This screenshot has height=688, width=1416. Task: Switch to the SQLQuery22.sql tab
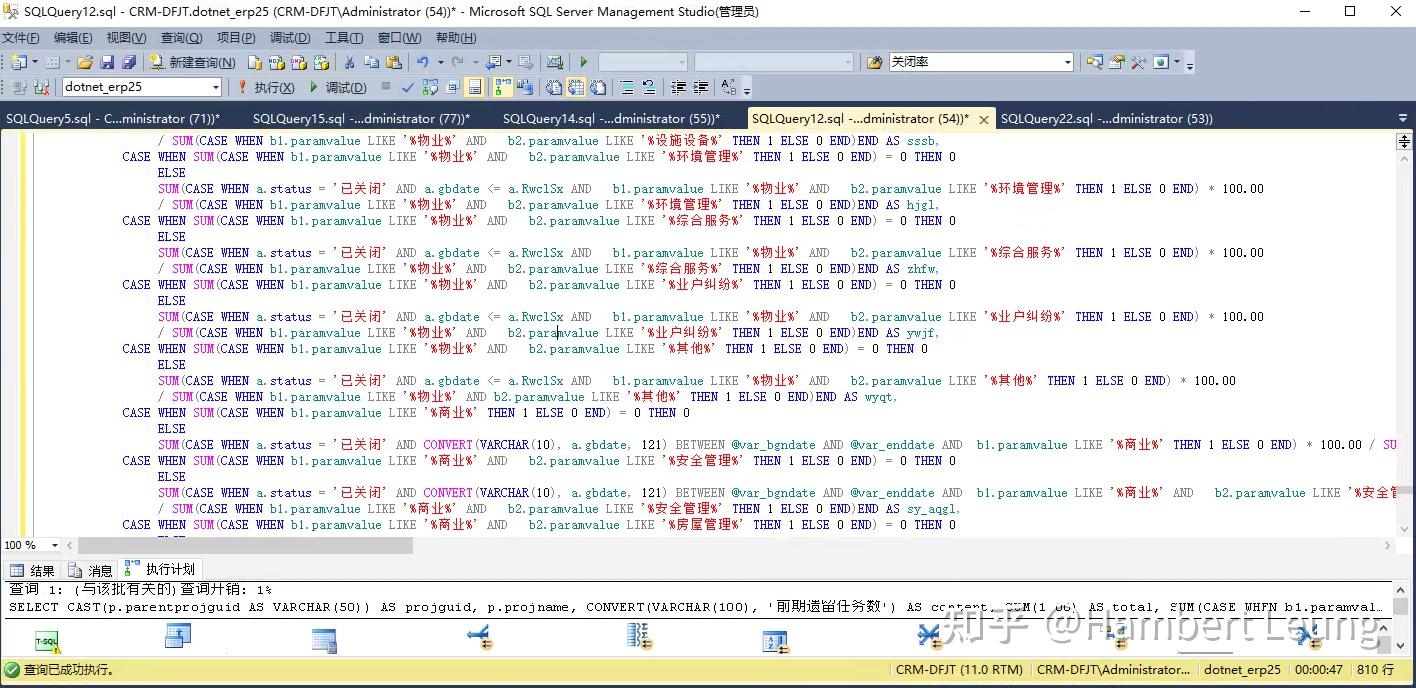[x=1107, y=118]
